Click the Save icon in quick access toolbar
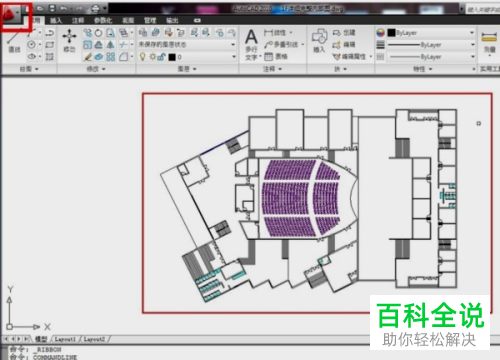 click(x=52, y=8)
